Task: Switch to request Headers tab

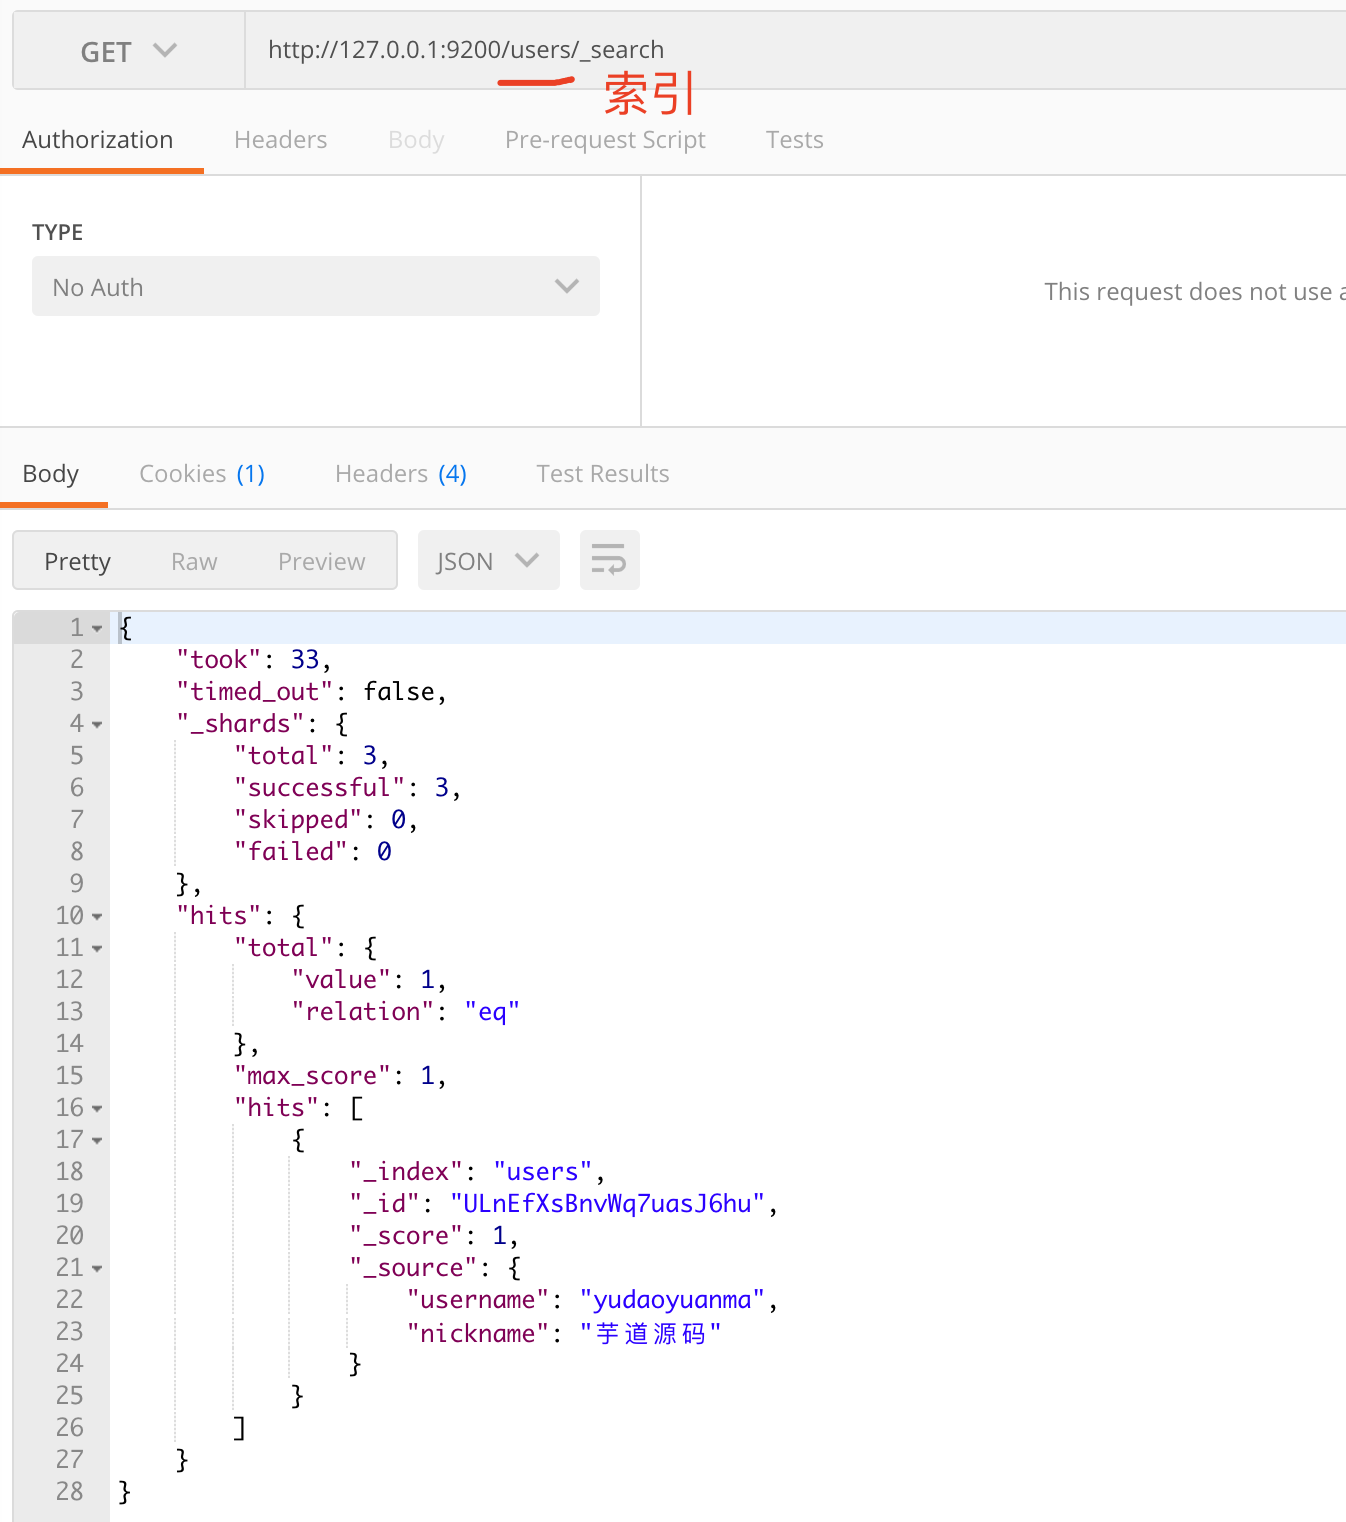Action: [x=280, y=140]
